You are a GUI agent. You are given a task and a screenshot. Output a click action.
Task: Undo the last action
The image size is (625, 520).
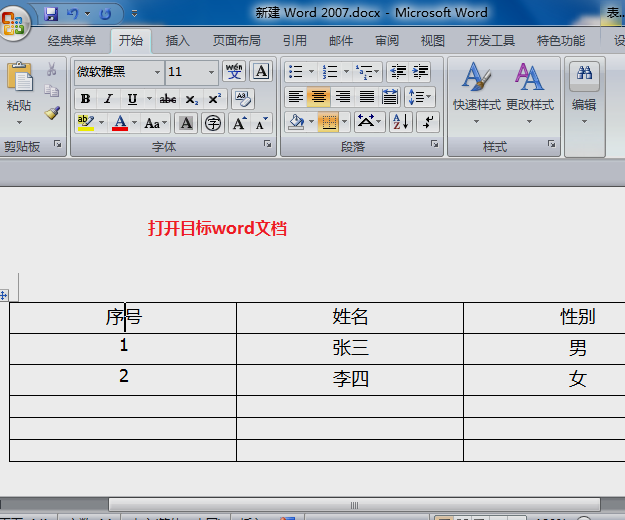[73, 14]
